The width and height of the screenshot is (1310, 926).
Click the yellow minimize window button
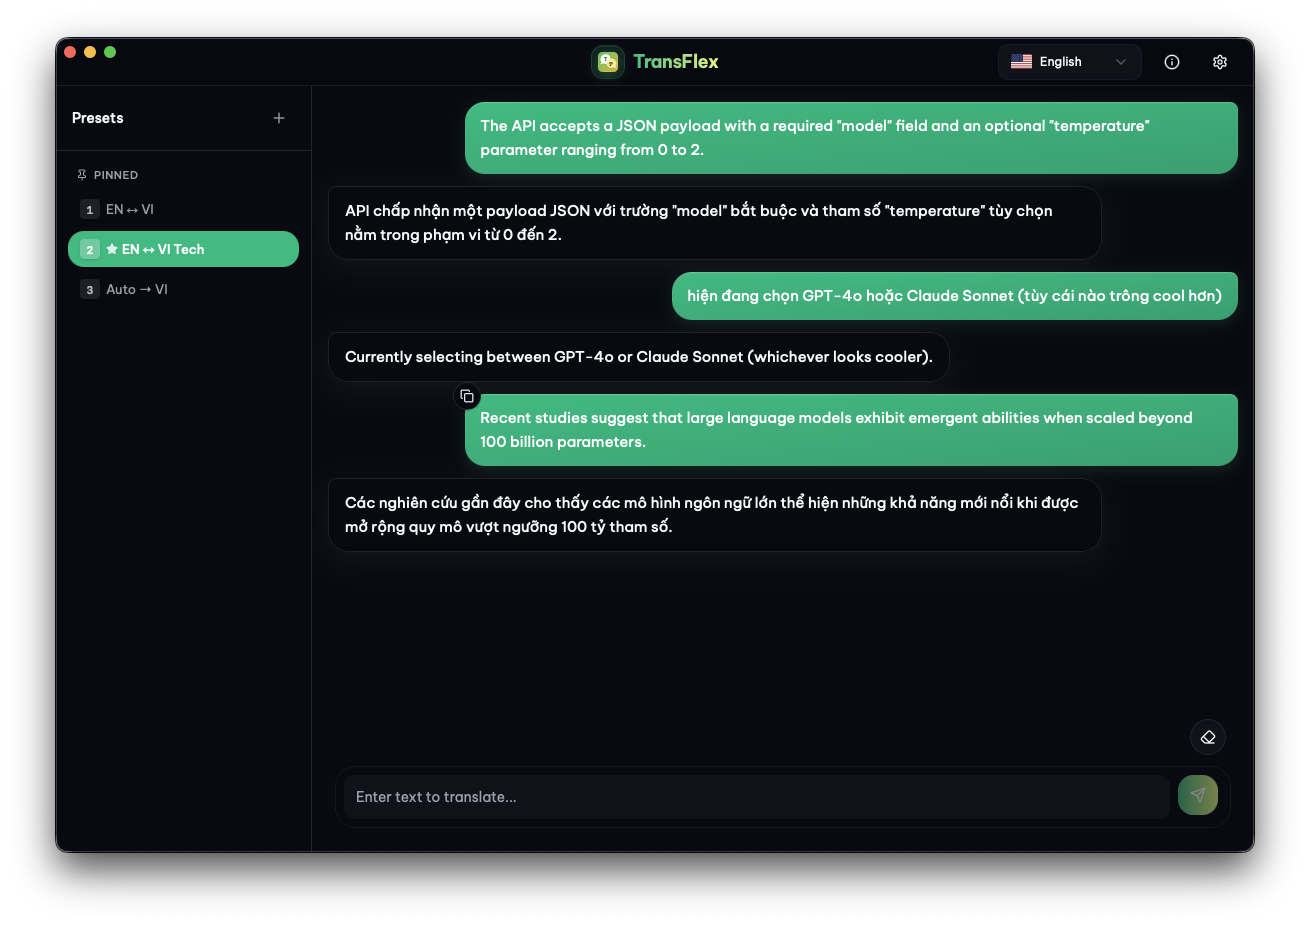[90, 52]
